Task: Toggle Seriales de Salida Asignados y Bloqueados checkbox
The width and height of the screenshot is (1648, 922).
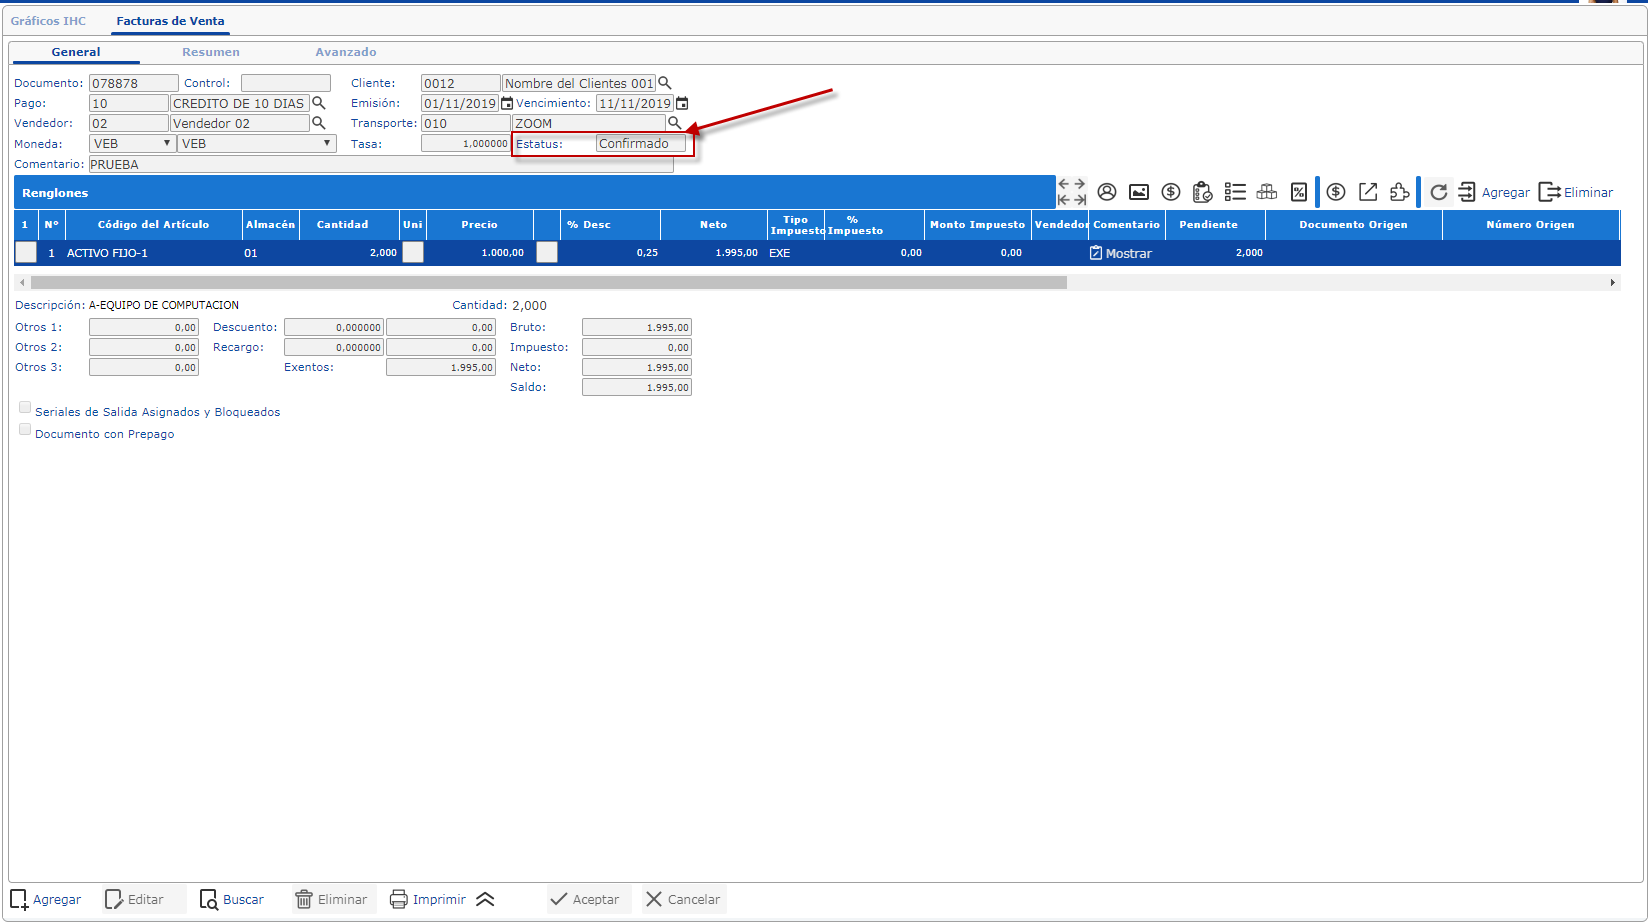Action: point(25,408)
